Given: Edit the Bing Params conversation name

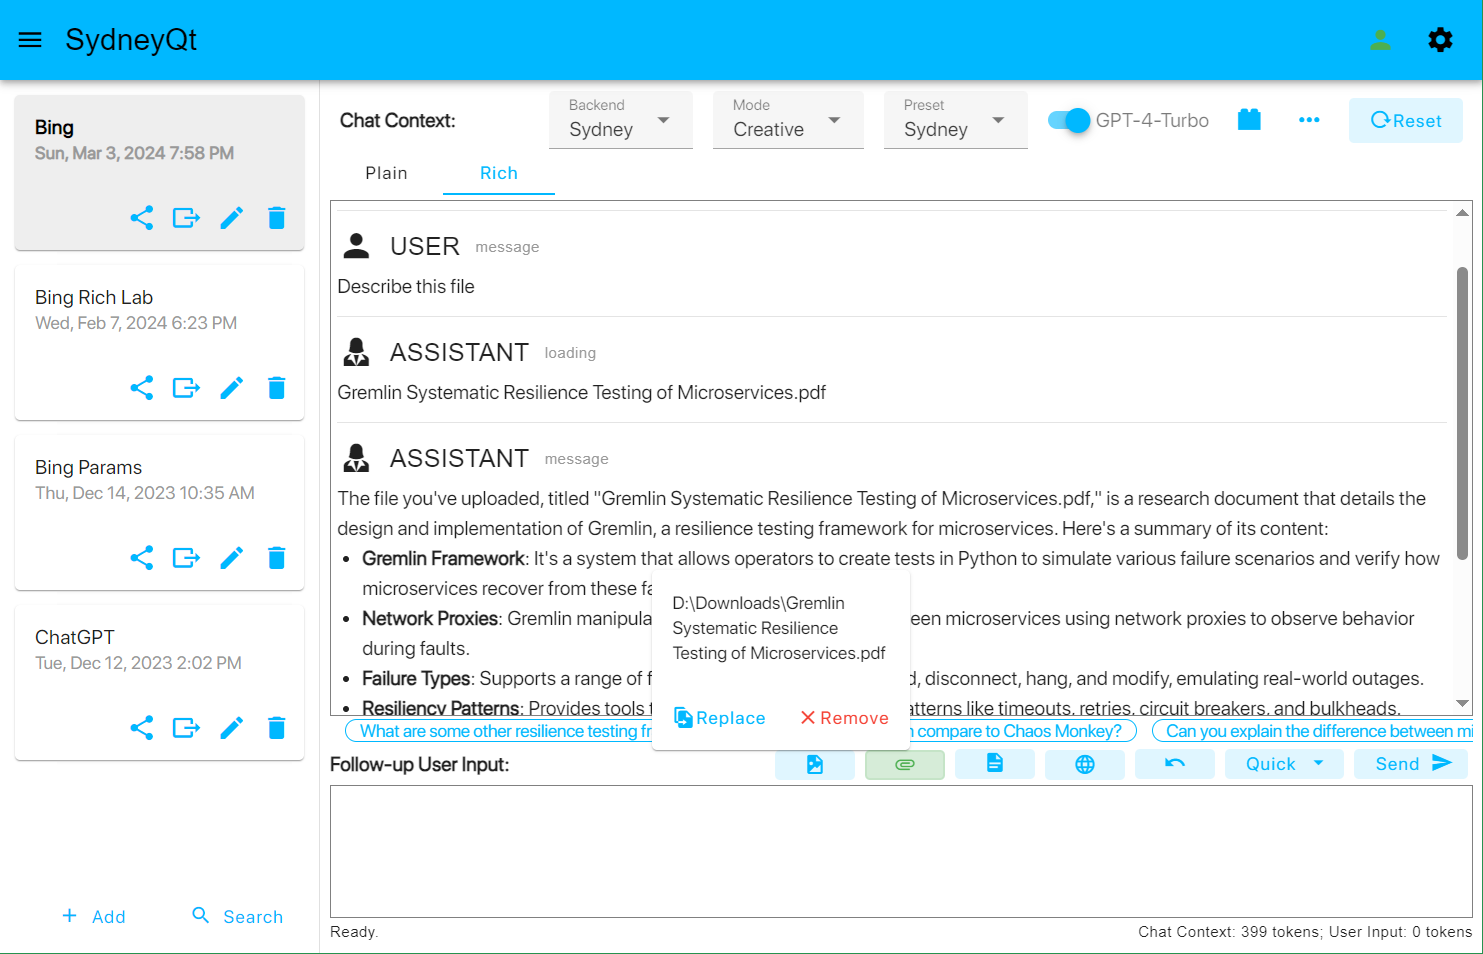Looking at the screenshot, I should [232, 558].
